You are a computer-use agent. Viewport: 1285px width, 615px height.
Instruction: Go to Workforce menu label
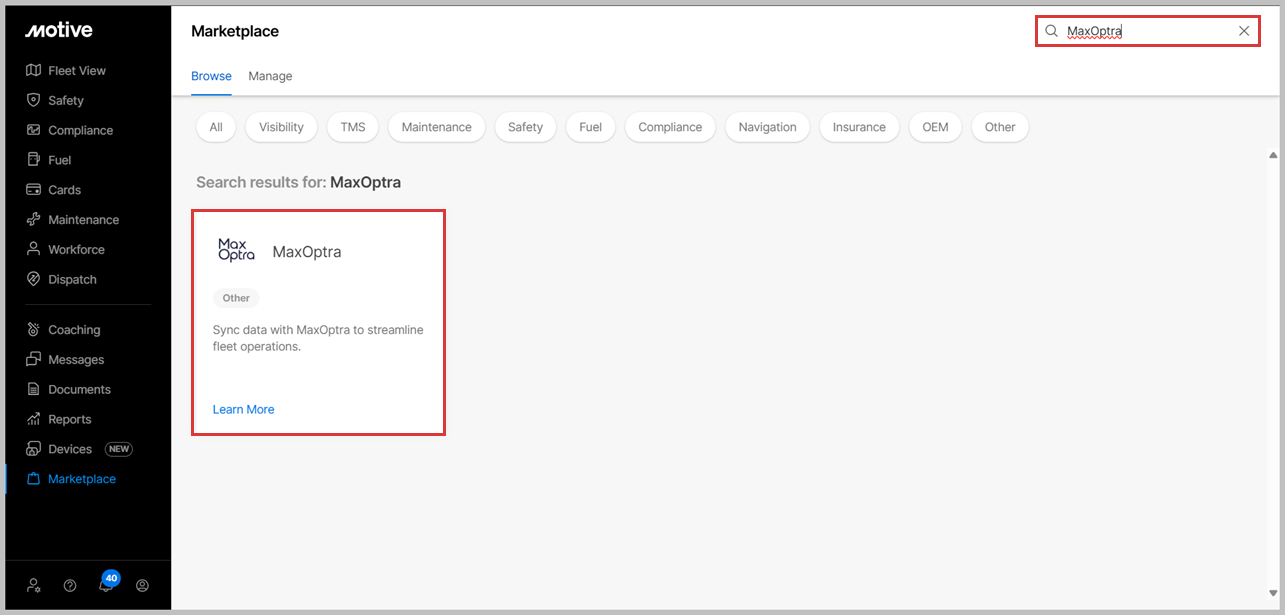tap(76, 250)
